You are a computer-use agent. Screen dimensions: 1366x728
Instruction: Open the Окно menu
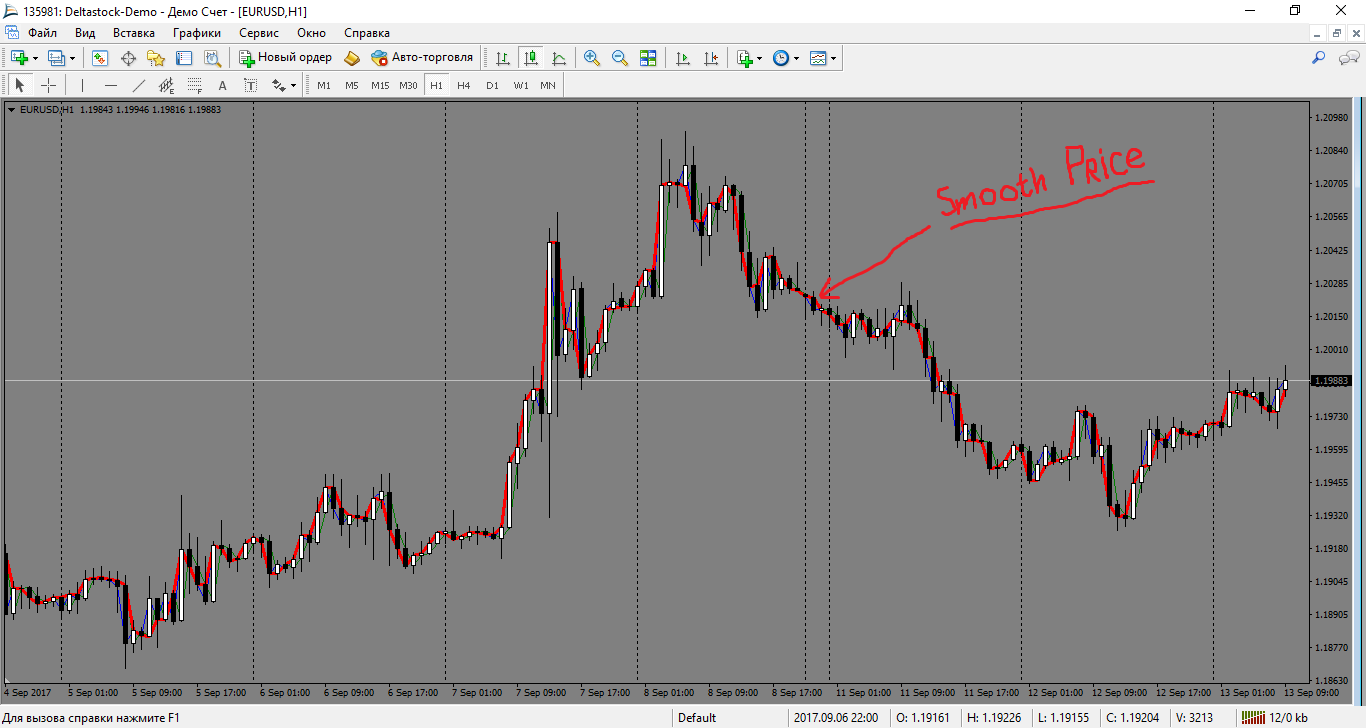pyautogui.click(x=311, y=33)
